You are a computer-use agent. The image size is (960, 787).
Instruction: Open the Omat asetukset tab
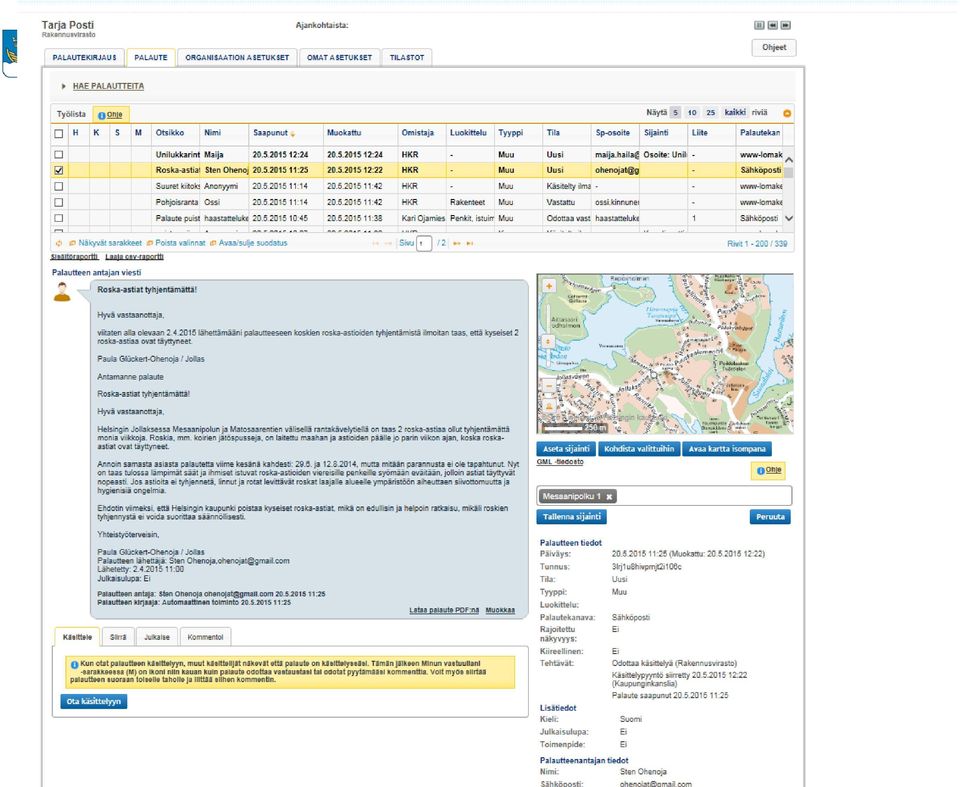tap(339, 58)
